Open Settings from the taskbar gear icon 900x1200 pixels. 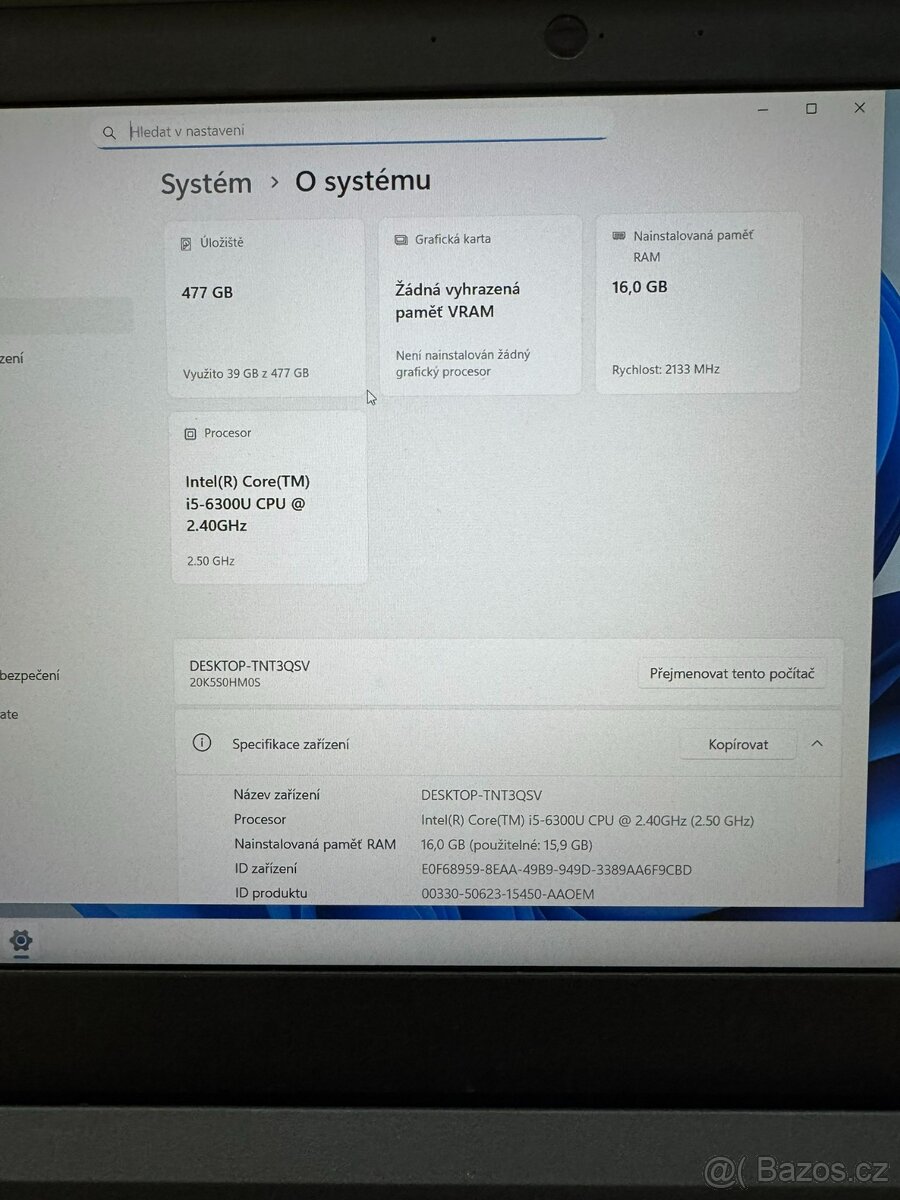click(x=20, y=940)
